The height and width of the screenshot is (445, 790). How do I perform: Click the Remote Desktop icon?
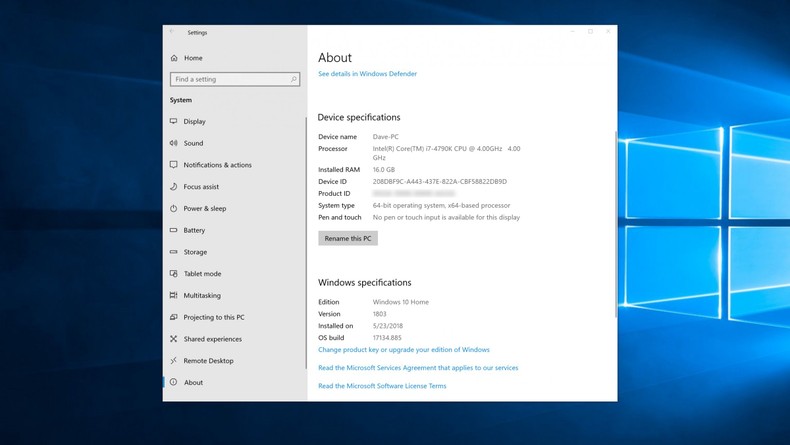pyautogui.click(x=174, y=361)
